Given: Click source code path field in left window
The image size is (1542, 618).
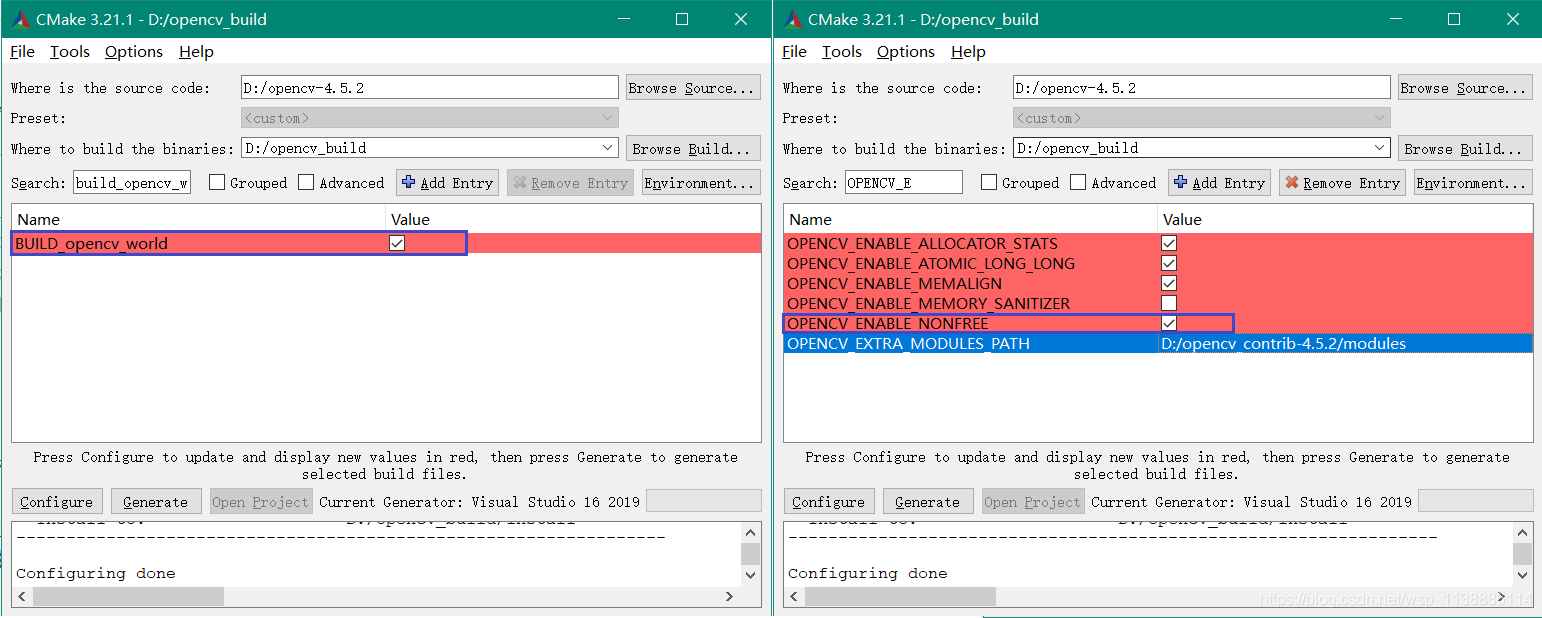Looking at the screenshot, I should (430, 88).
